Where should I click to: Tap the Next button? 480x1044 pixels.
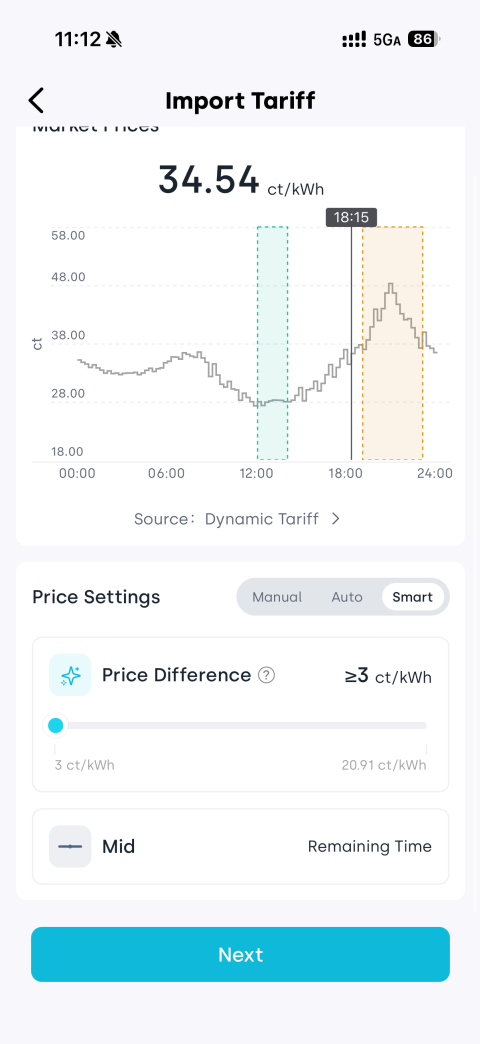pyautogui.click(x=240, y=954)
